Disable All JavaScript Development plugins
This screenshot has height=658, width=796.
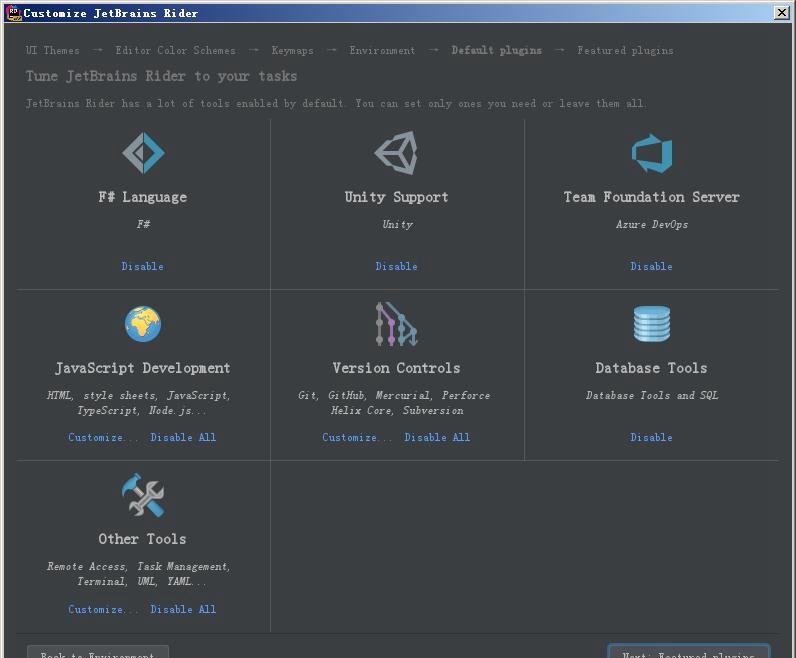pyautogui.click(x=183, y=437)
